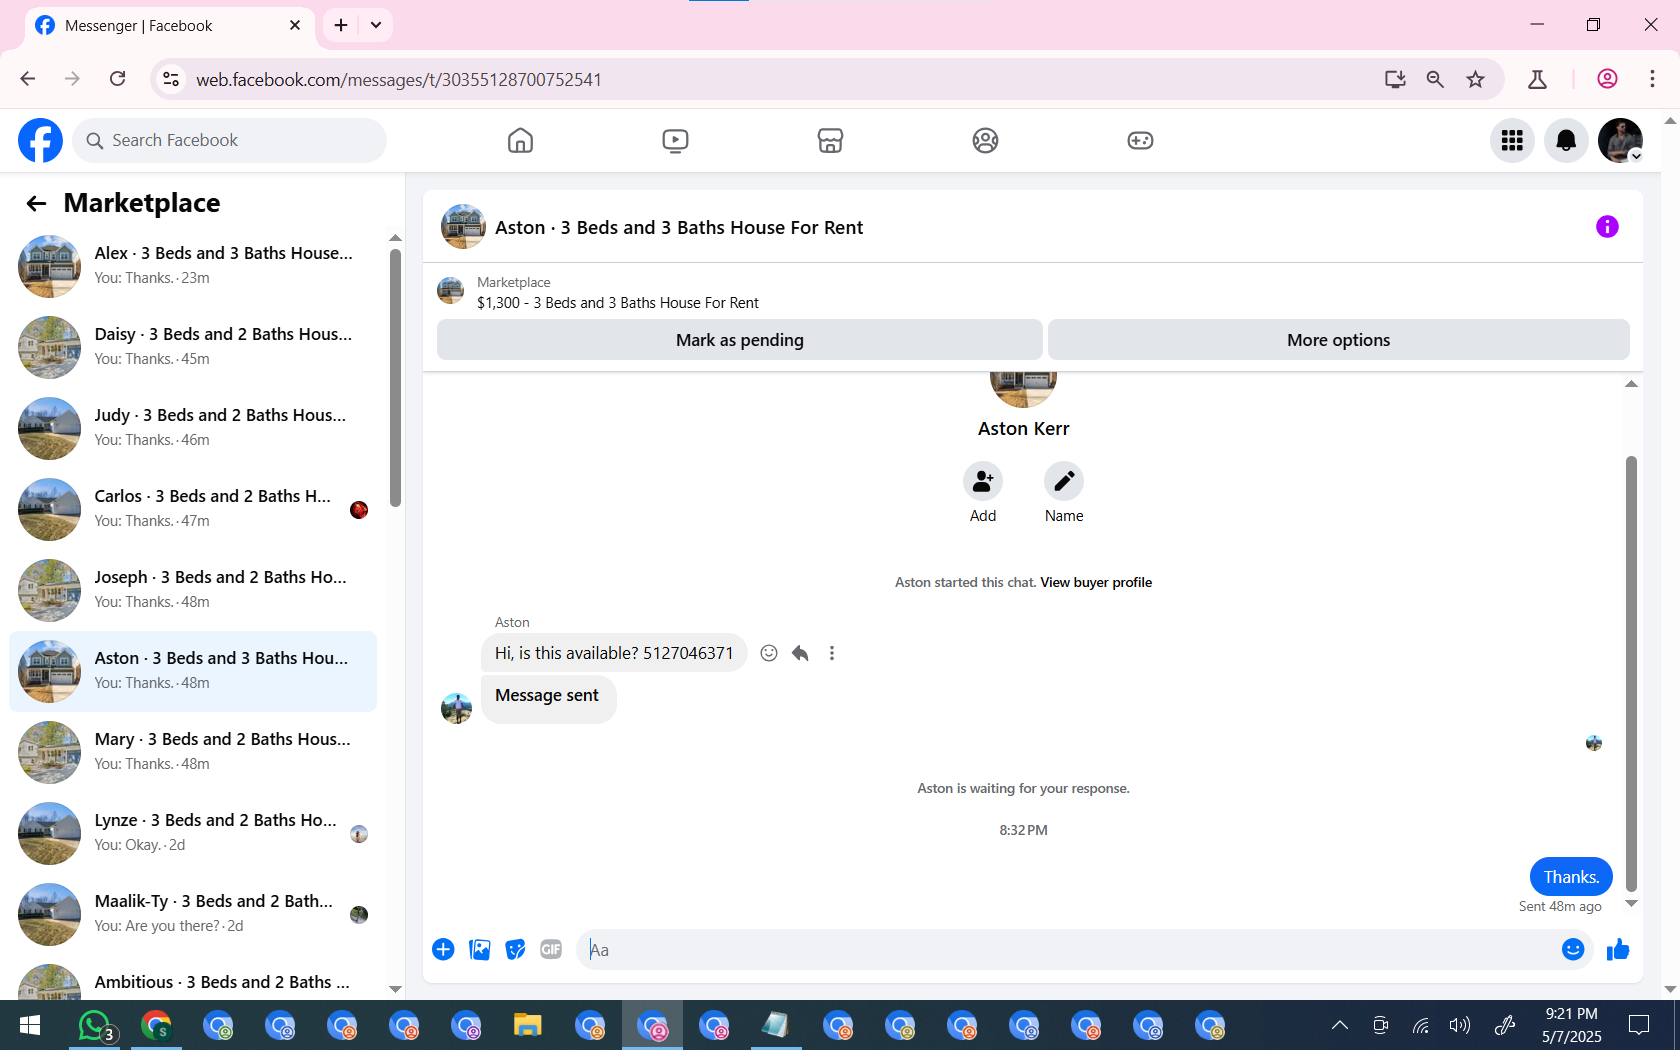Open Alex 3 Beds and 3 Baths conversation

coord(193,266)
